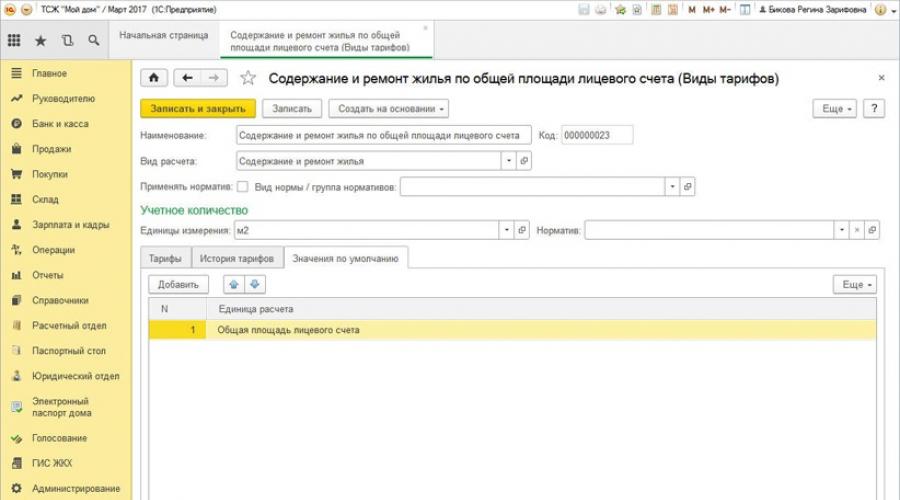
Task: Expand the 'Единицы измерения' dropdown arrow
Action: coord(508,231)
